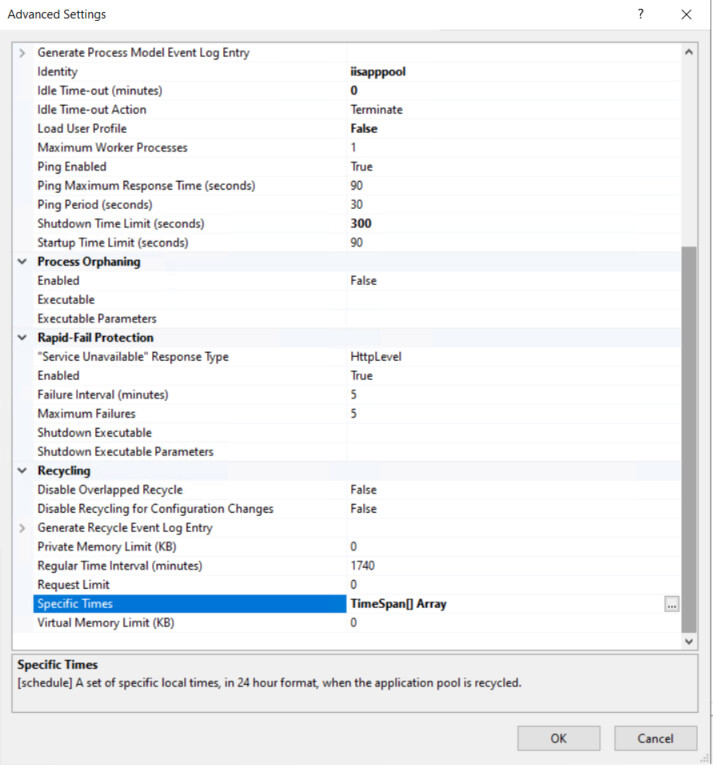Close the Advanced Settings dialog
This screenshot has height=765, width=713.
click(x=686, y=14)
